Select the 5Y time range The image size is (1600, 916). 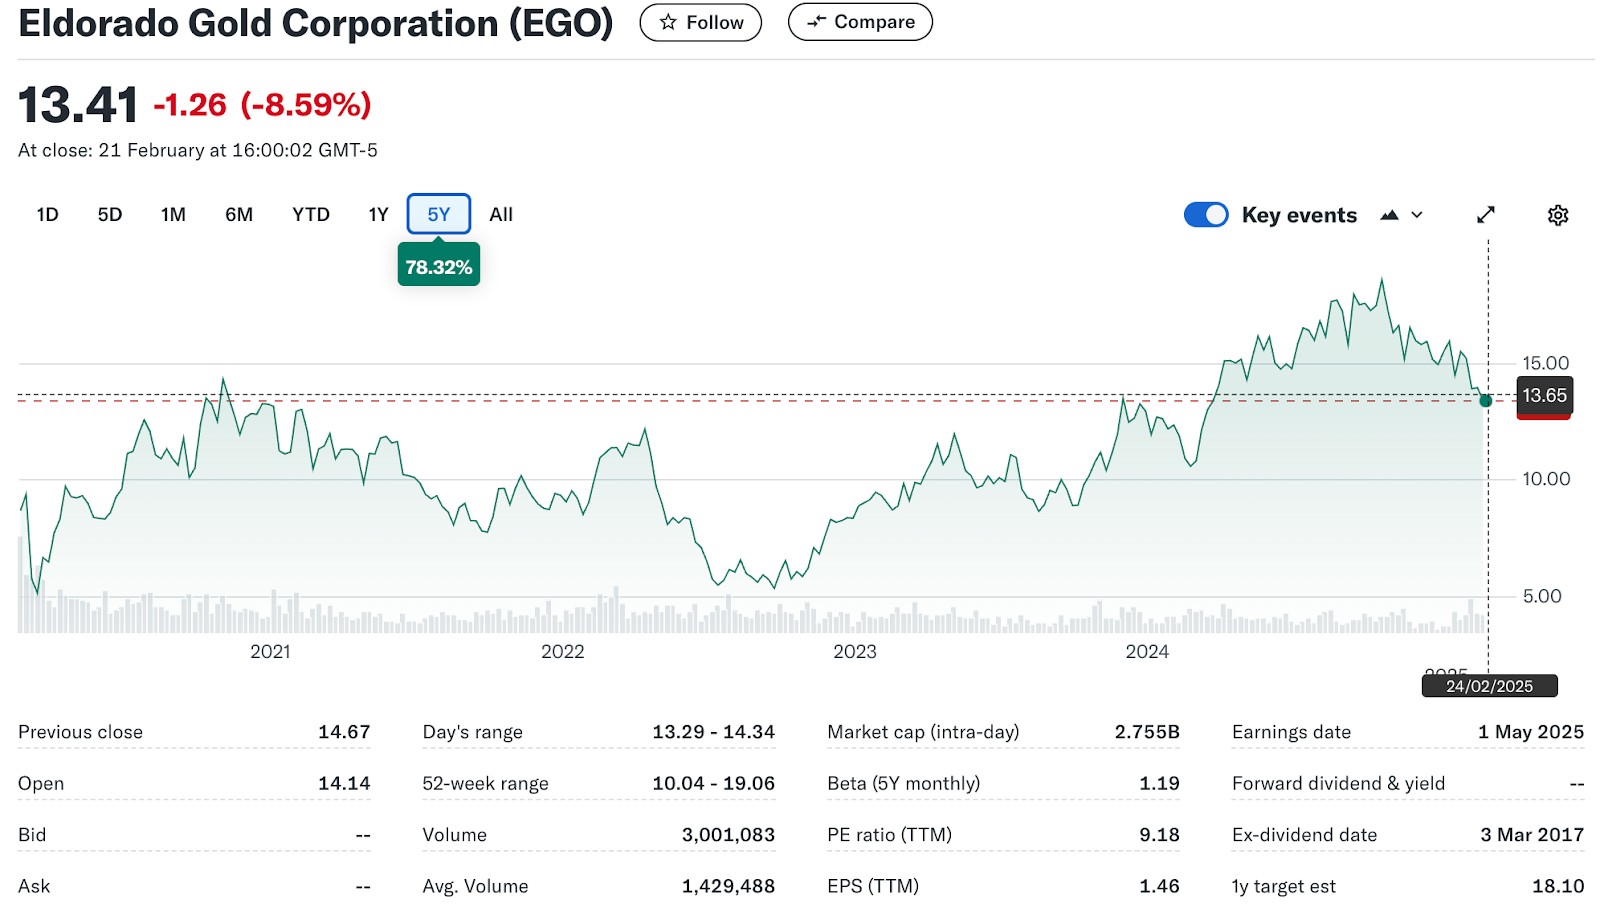[x=439, y=214]
